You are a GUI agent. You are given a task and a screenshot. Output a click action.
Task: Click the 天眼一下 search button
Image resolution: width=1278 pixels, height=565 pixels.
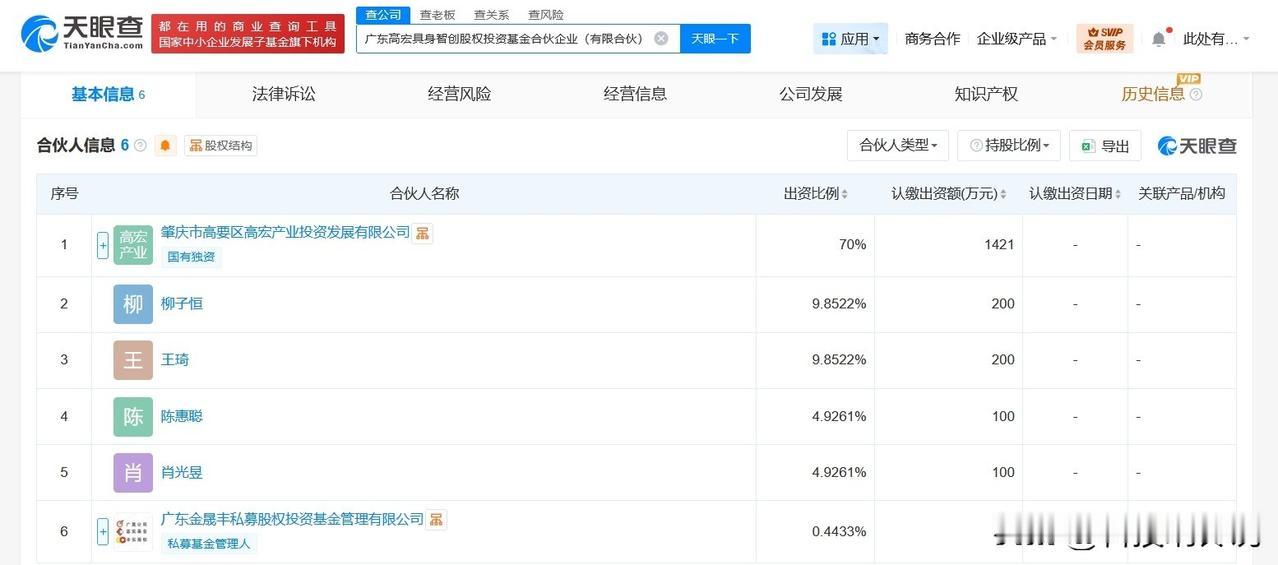click(x=715, y=39)
